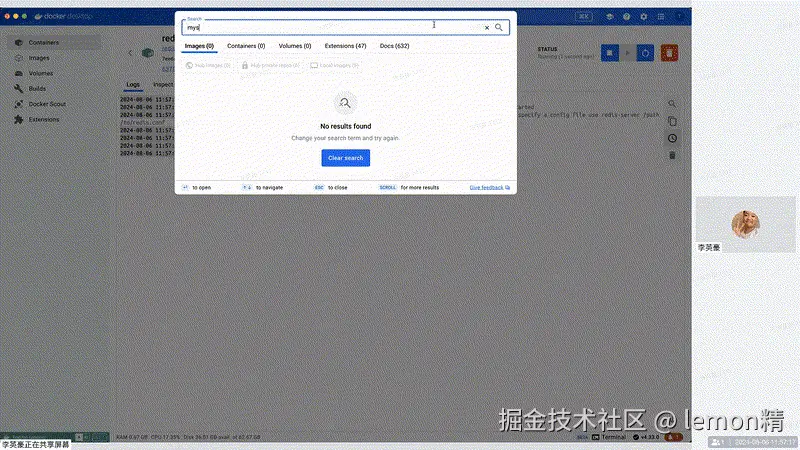Open the Terminal from the status bar

[x=609, y=437]
